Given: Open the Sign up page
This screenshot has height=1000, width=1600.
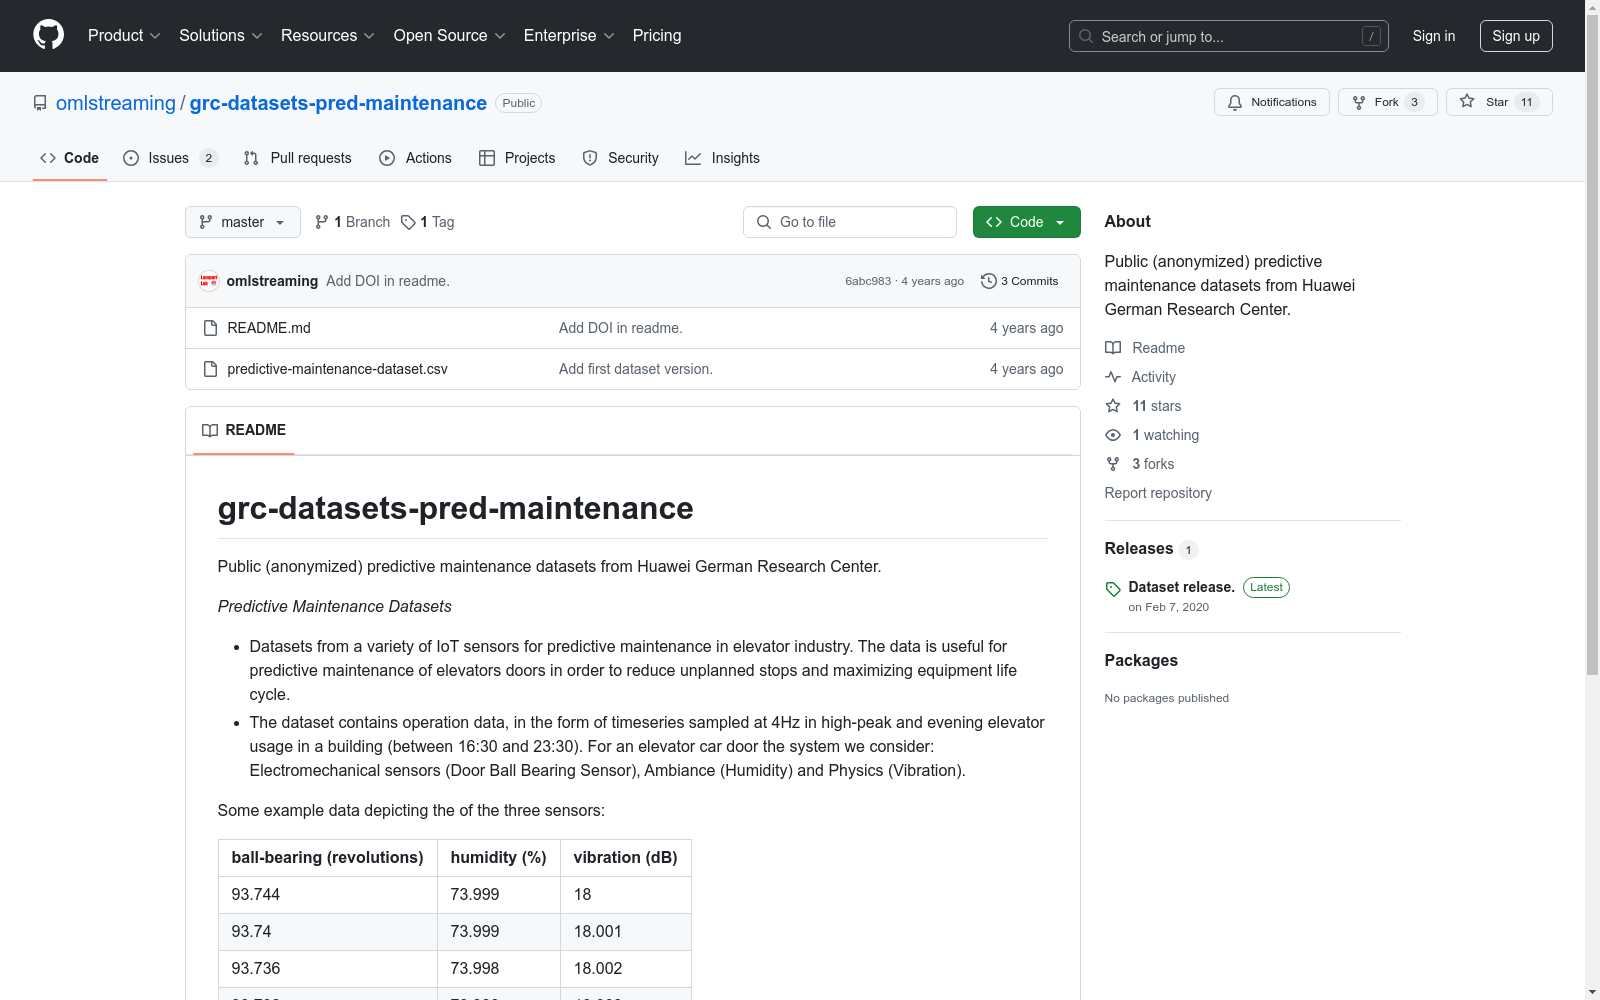Looking at the screenshot, I should 1516,36.
